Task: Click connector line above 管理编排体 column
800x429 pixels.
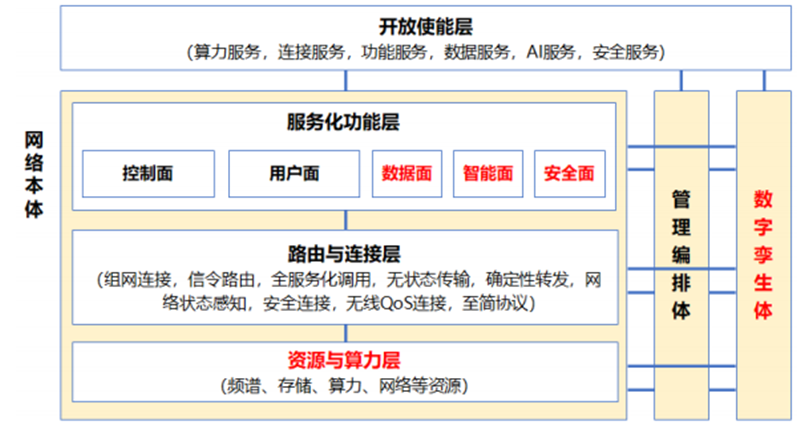Action: click(x=681, y=81)
